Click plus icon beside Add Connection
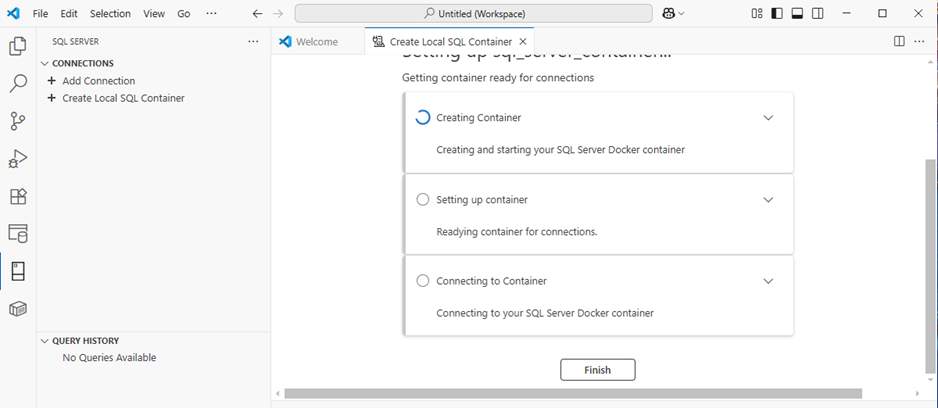Viewport: 938px width, 408px height. coord(51,81)
